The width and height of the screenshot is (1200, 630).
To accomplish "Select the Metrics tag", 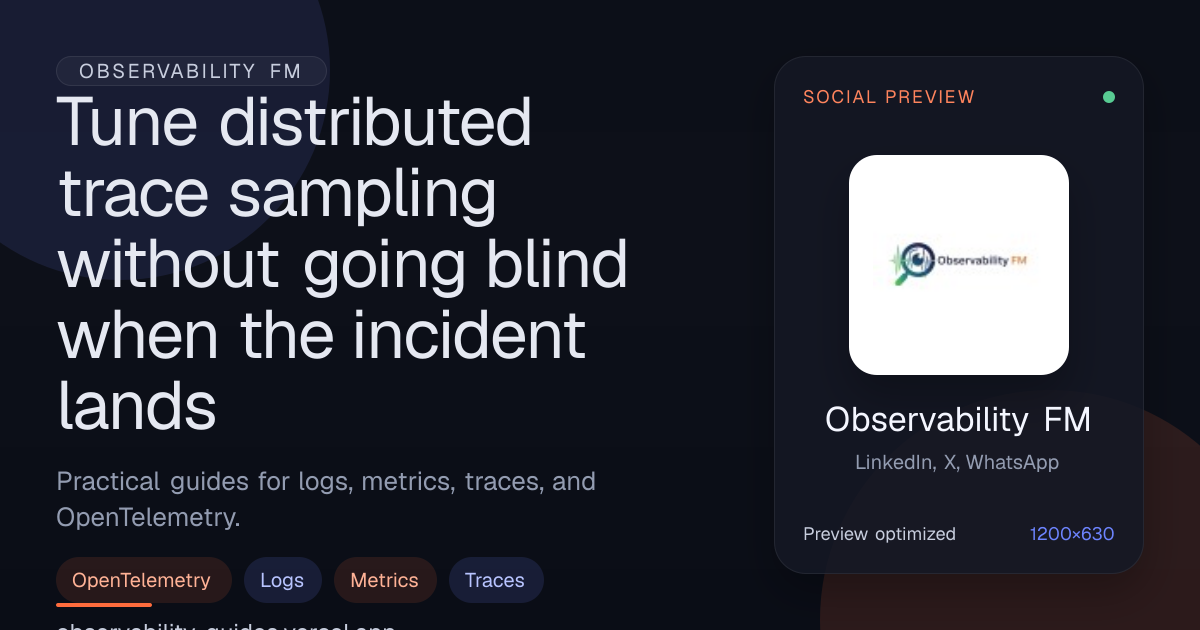I will [385, 580].
